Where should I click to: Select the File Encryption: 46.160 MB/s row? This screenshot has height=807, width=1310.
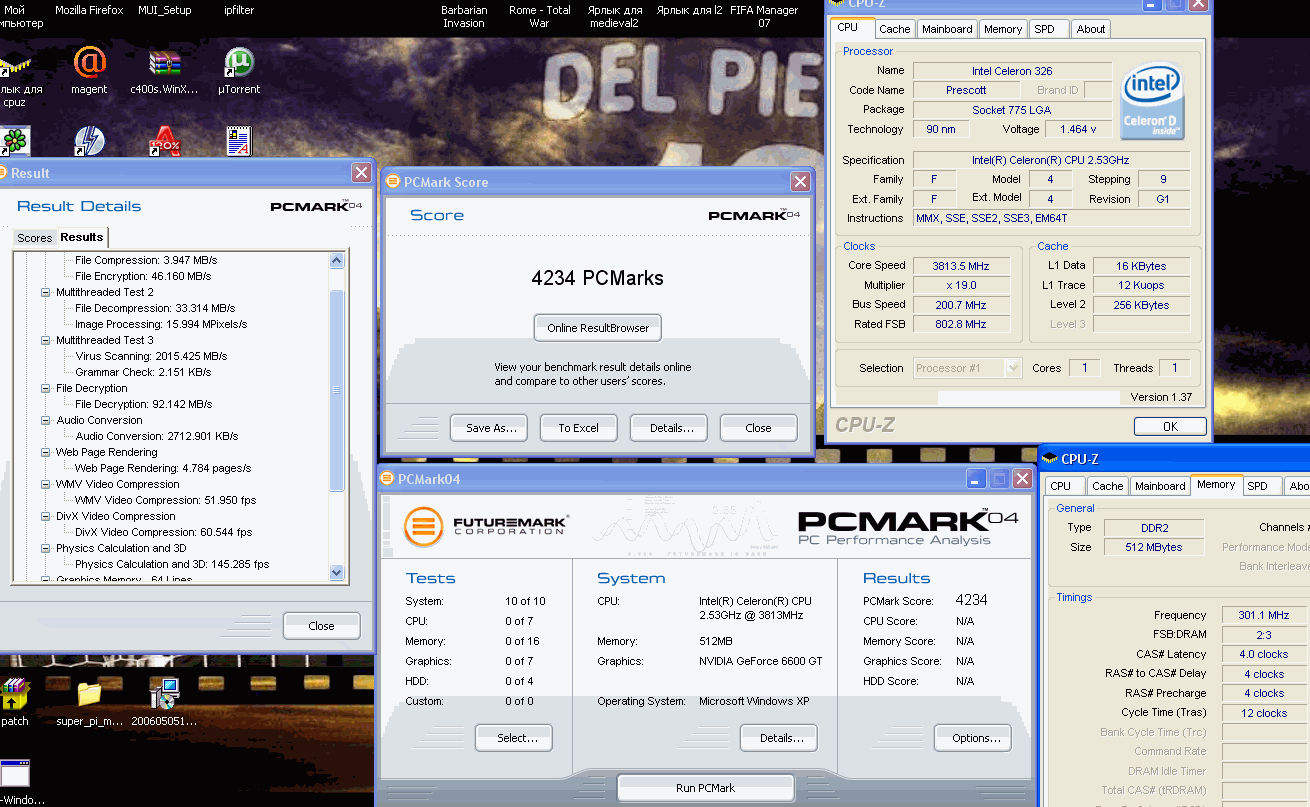point(143,276)
